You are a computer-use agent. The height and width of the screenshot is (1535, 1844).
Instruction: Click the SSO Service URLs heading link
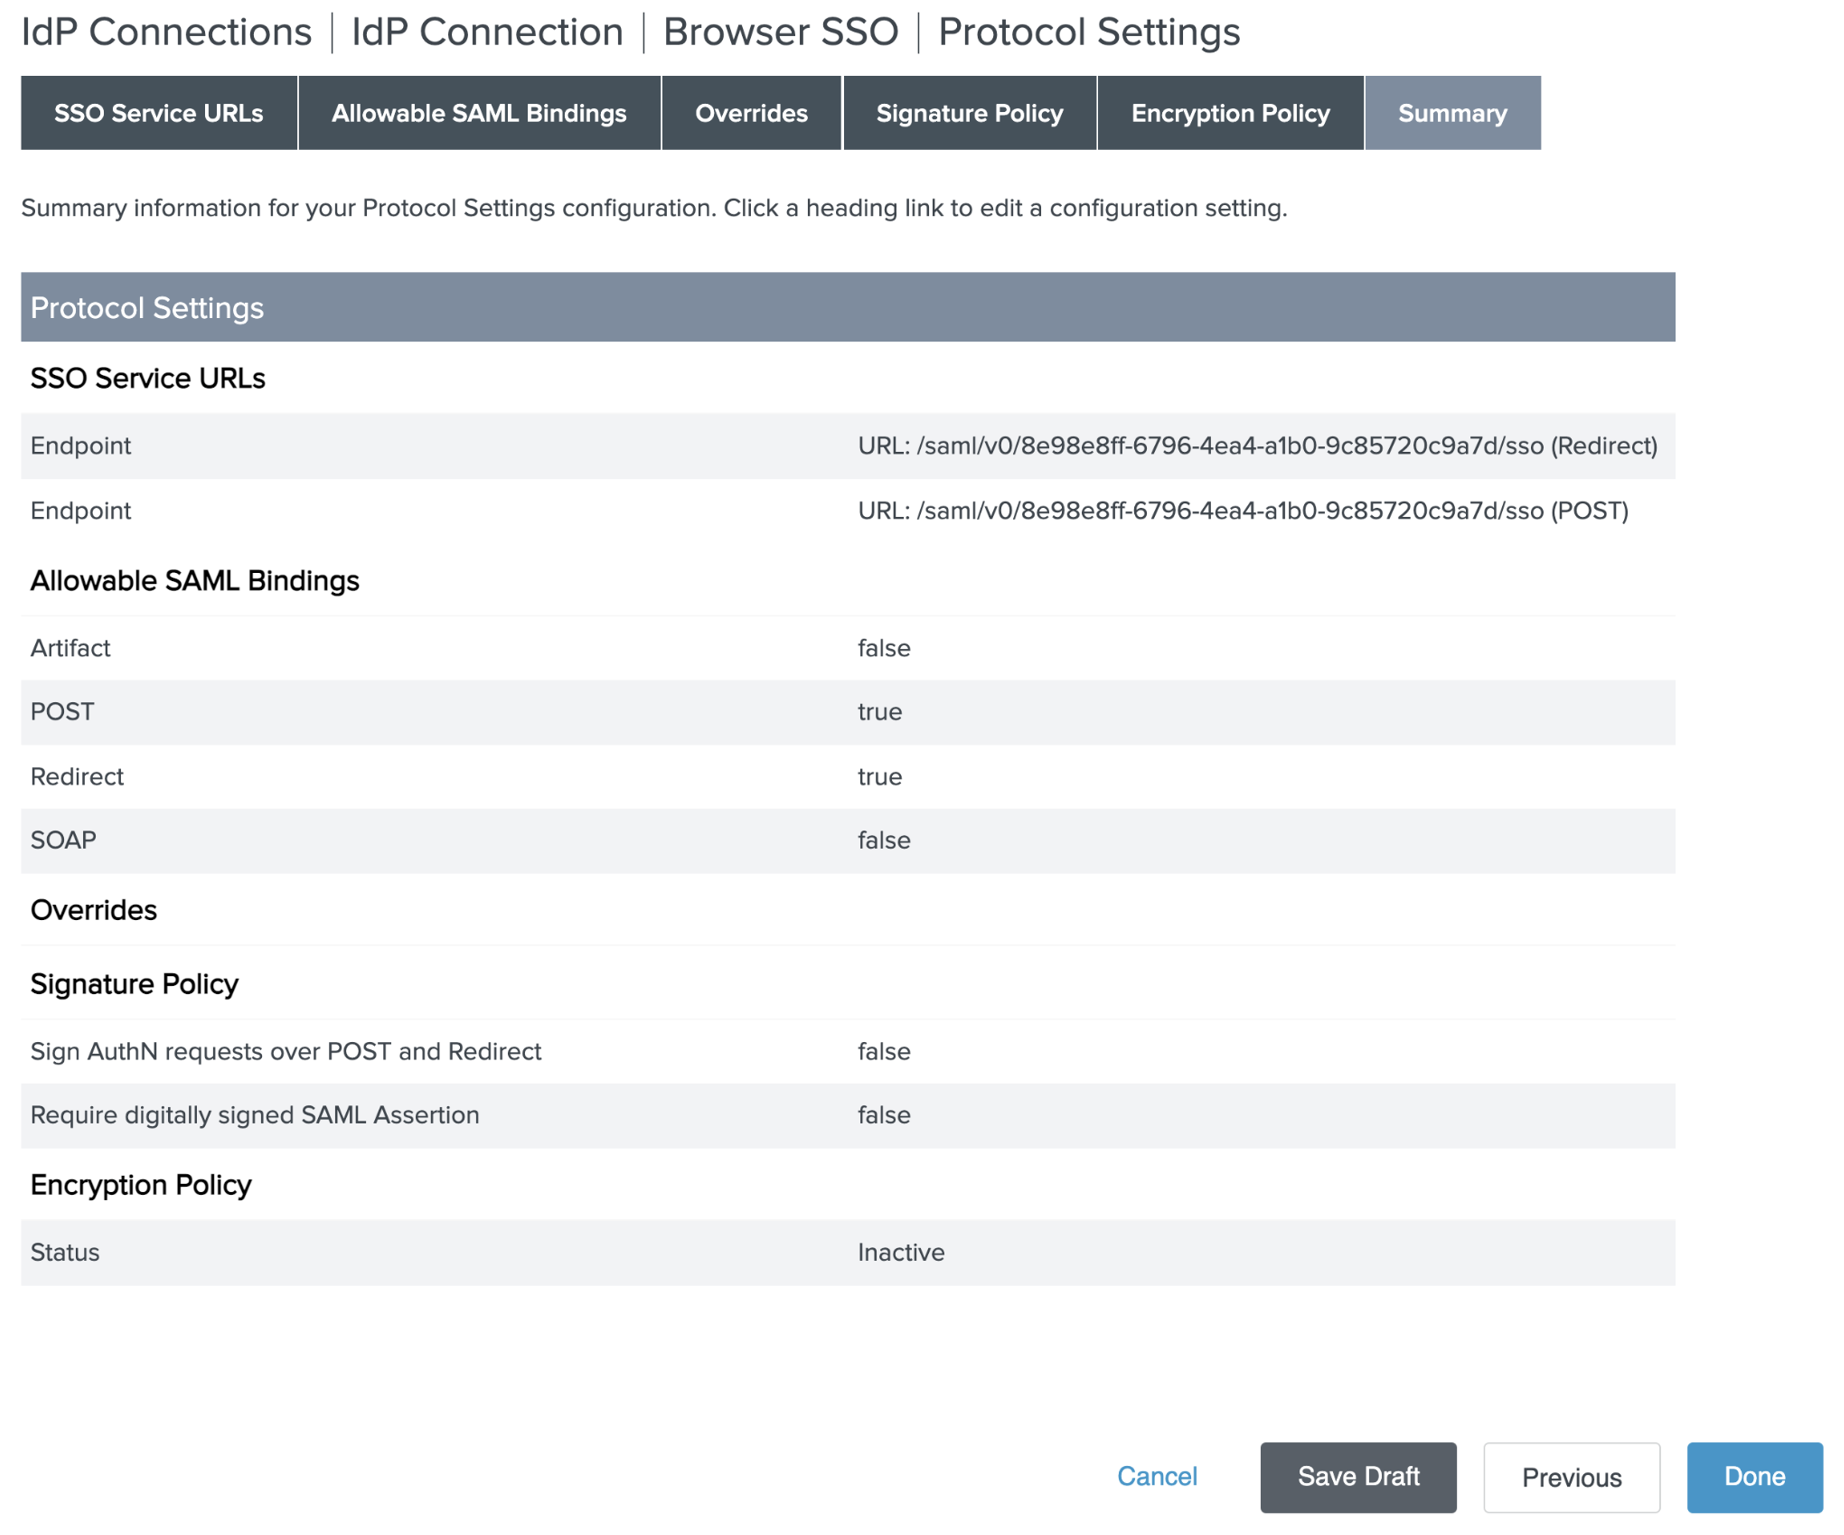(147, 378)
